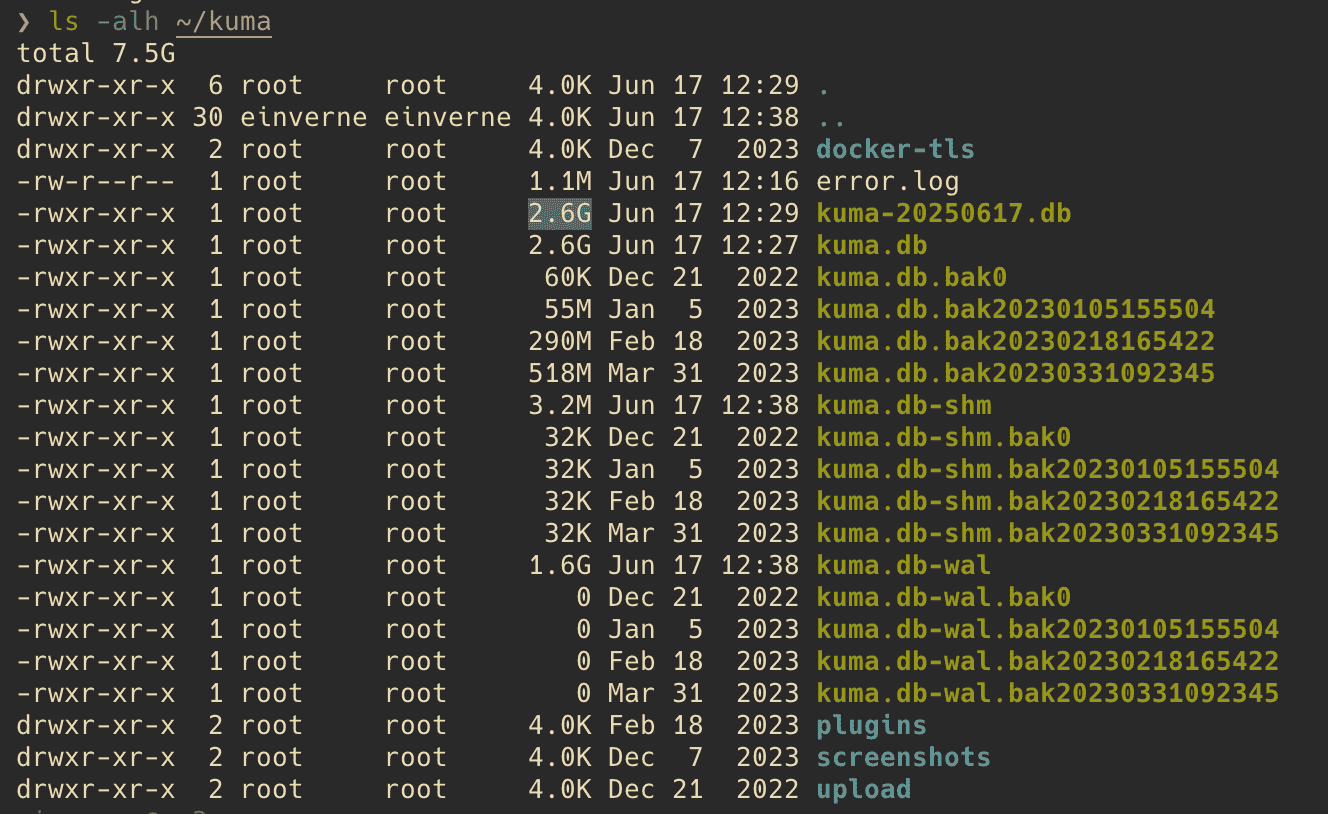Click the 'total 7.5G' line
1328x814 pixels.
pyautogui.click(x=96, y=54)
